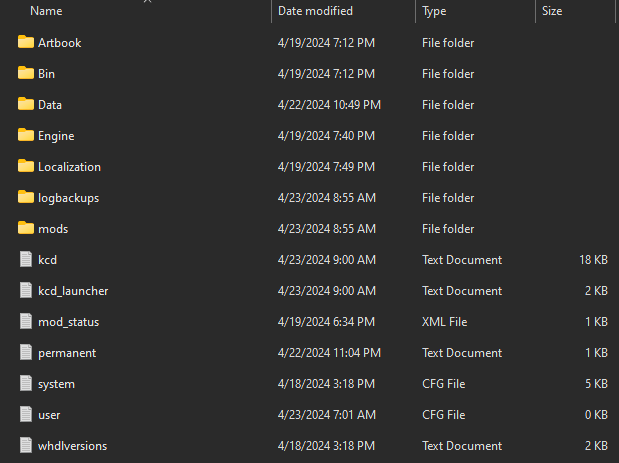Click date 4/22/2024 10:49 PM of Data

click(x=329, y=105)
